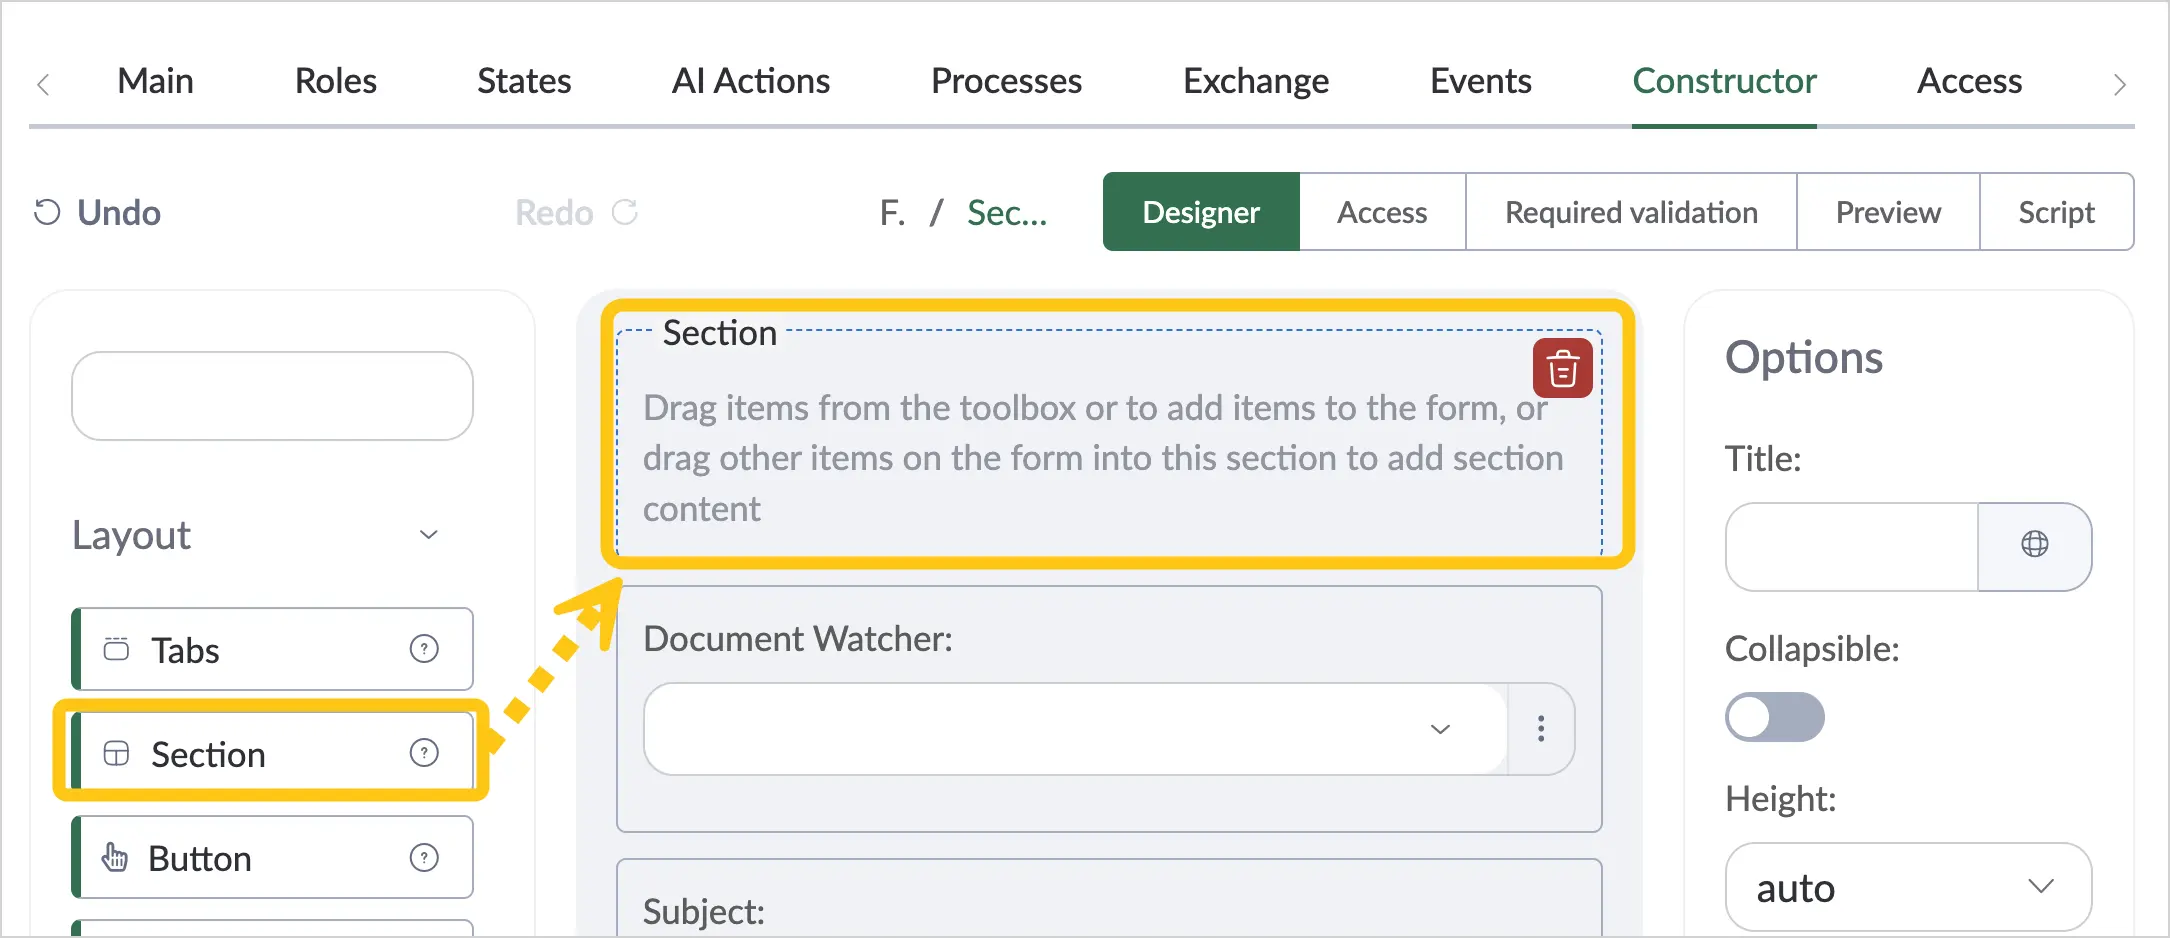The height and width of the screenshot is (938, 2170).
Task: Open the Processes tab
Action: 1006,81
